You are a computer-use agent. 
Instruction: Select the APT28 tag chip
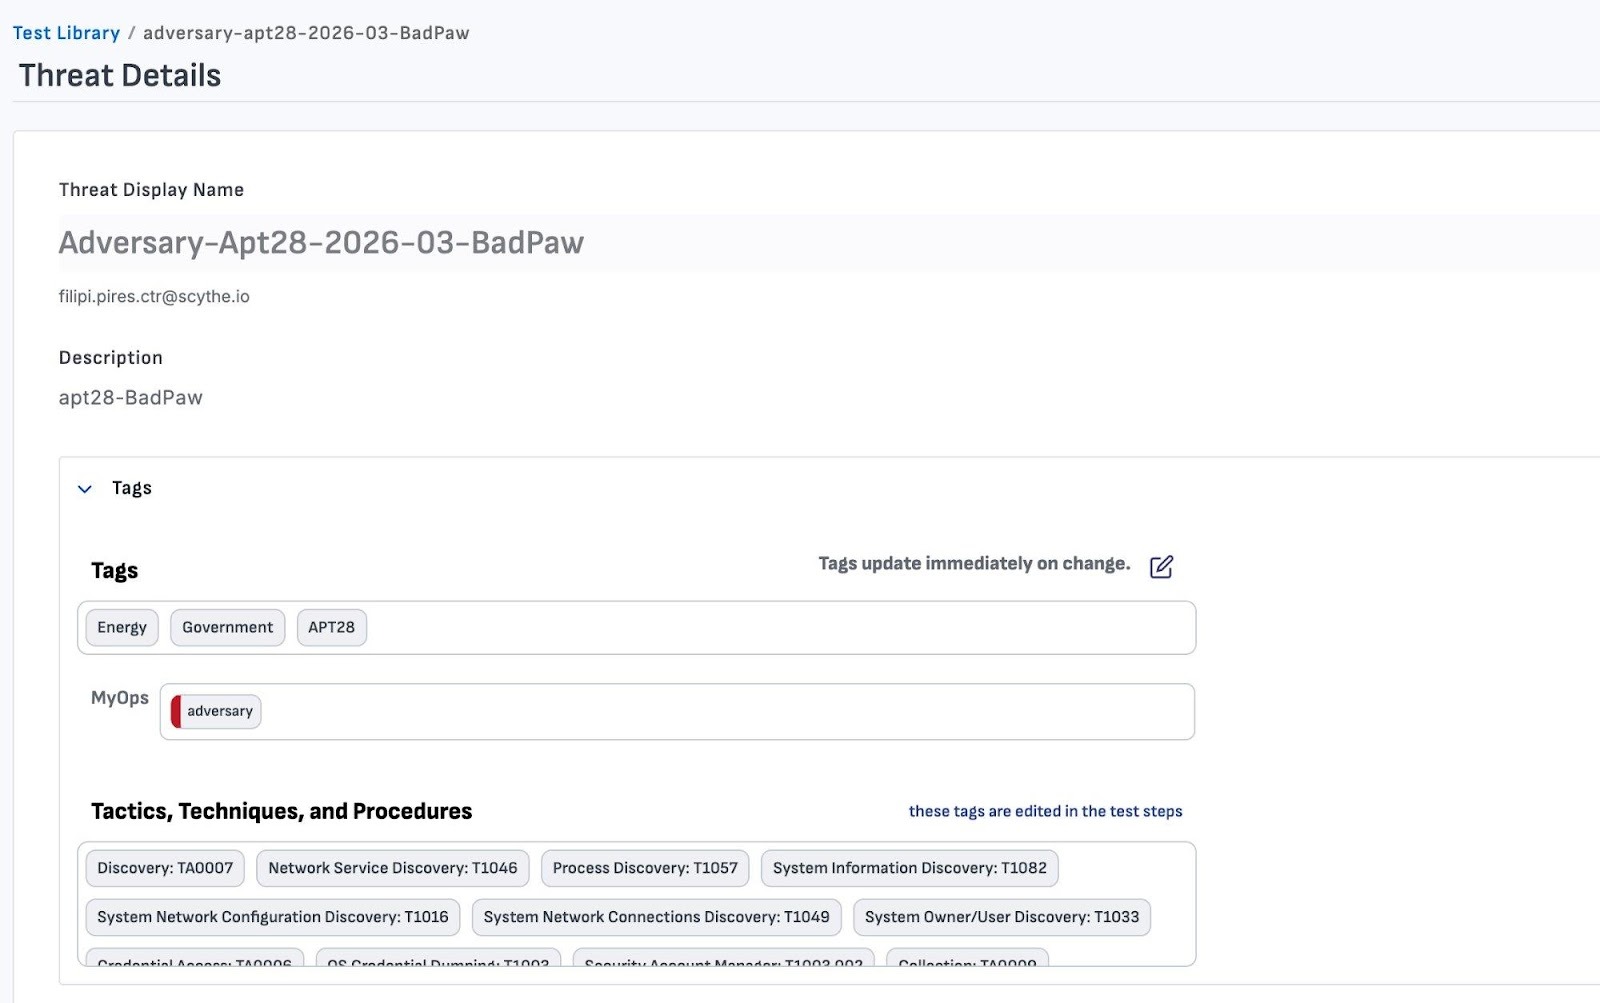[331, 628]
